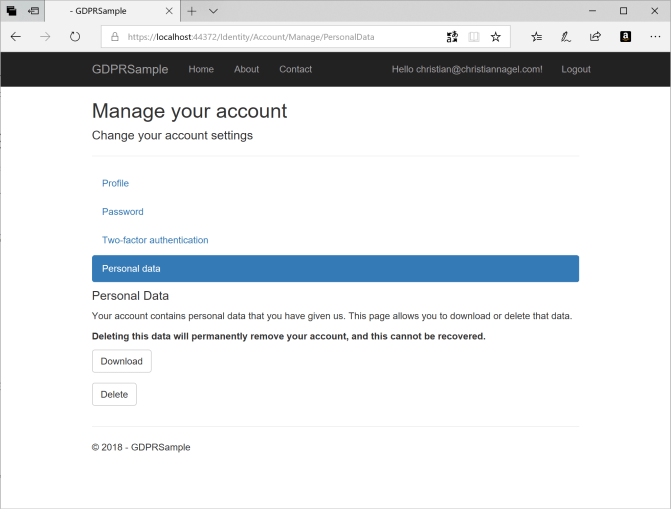
Task: Click the lock icon in address bar
Action: click(x=115, y=37)
